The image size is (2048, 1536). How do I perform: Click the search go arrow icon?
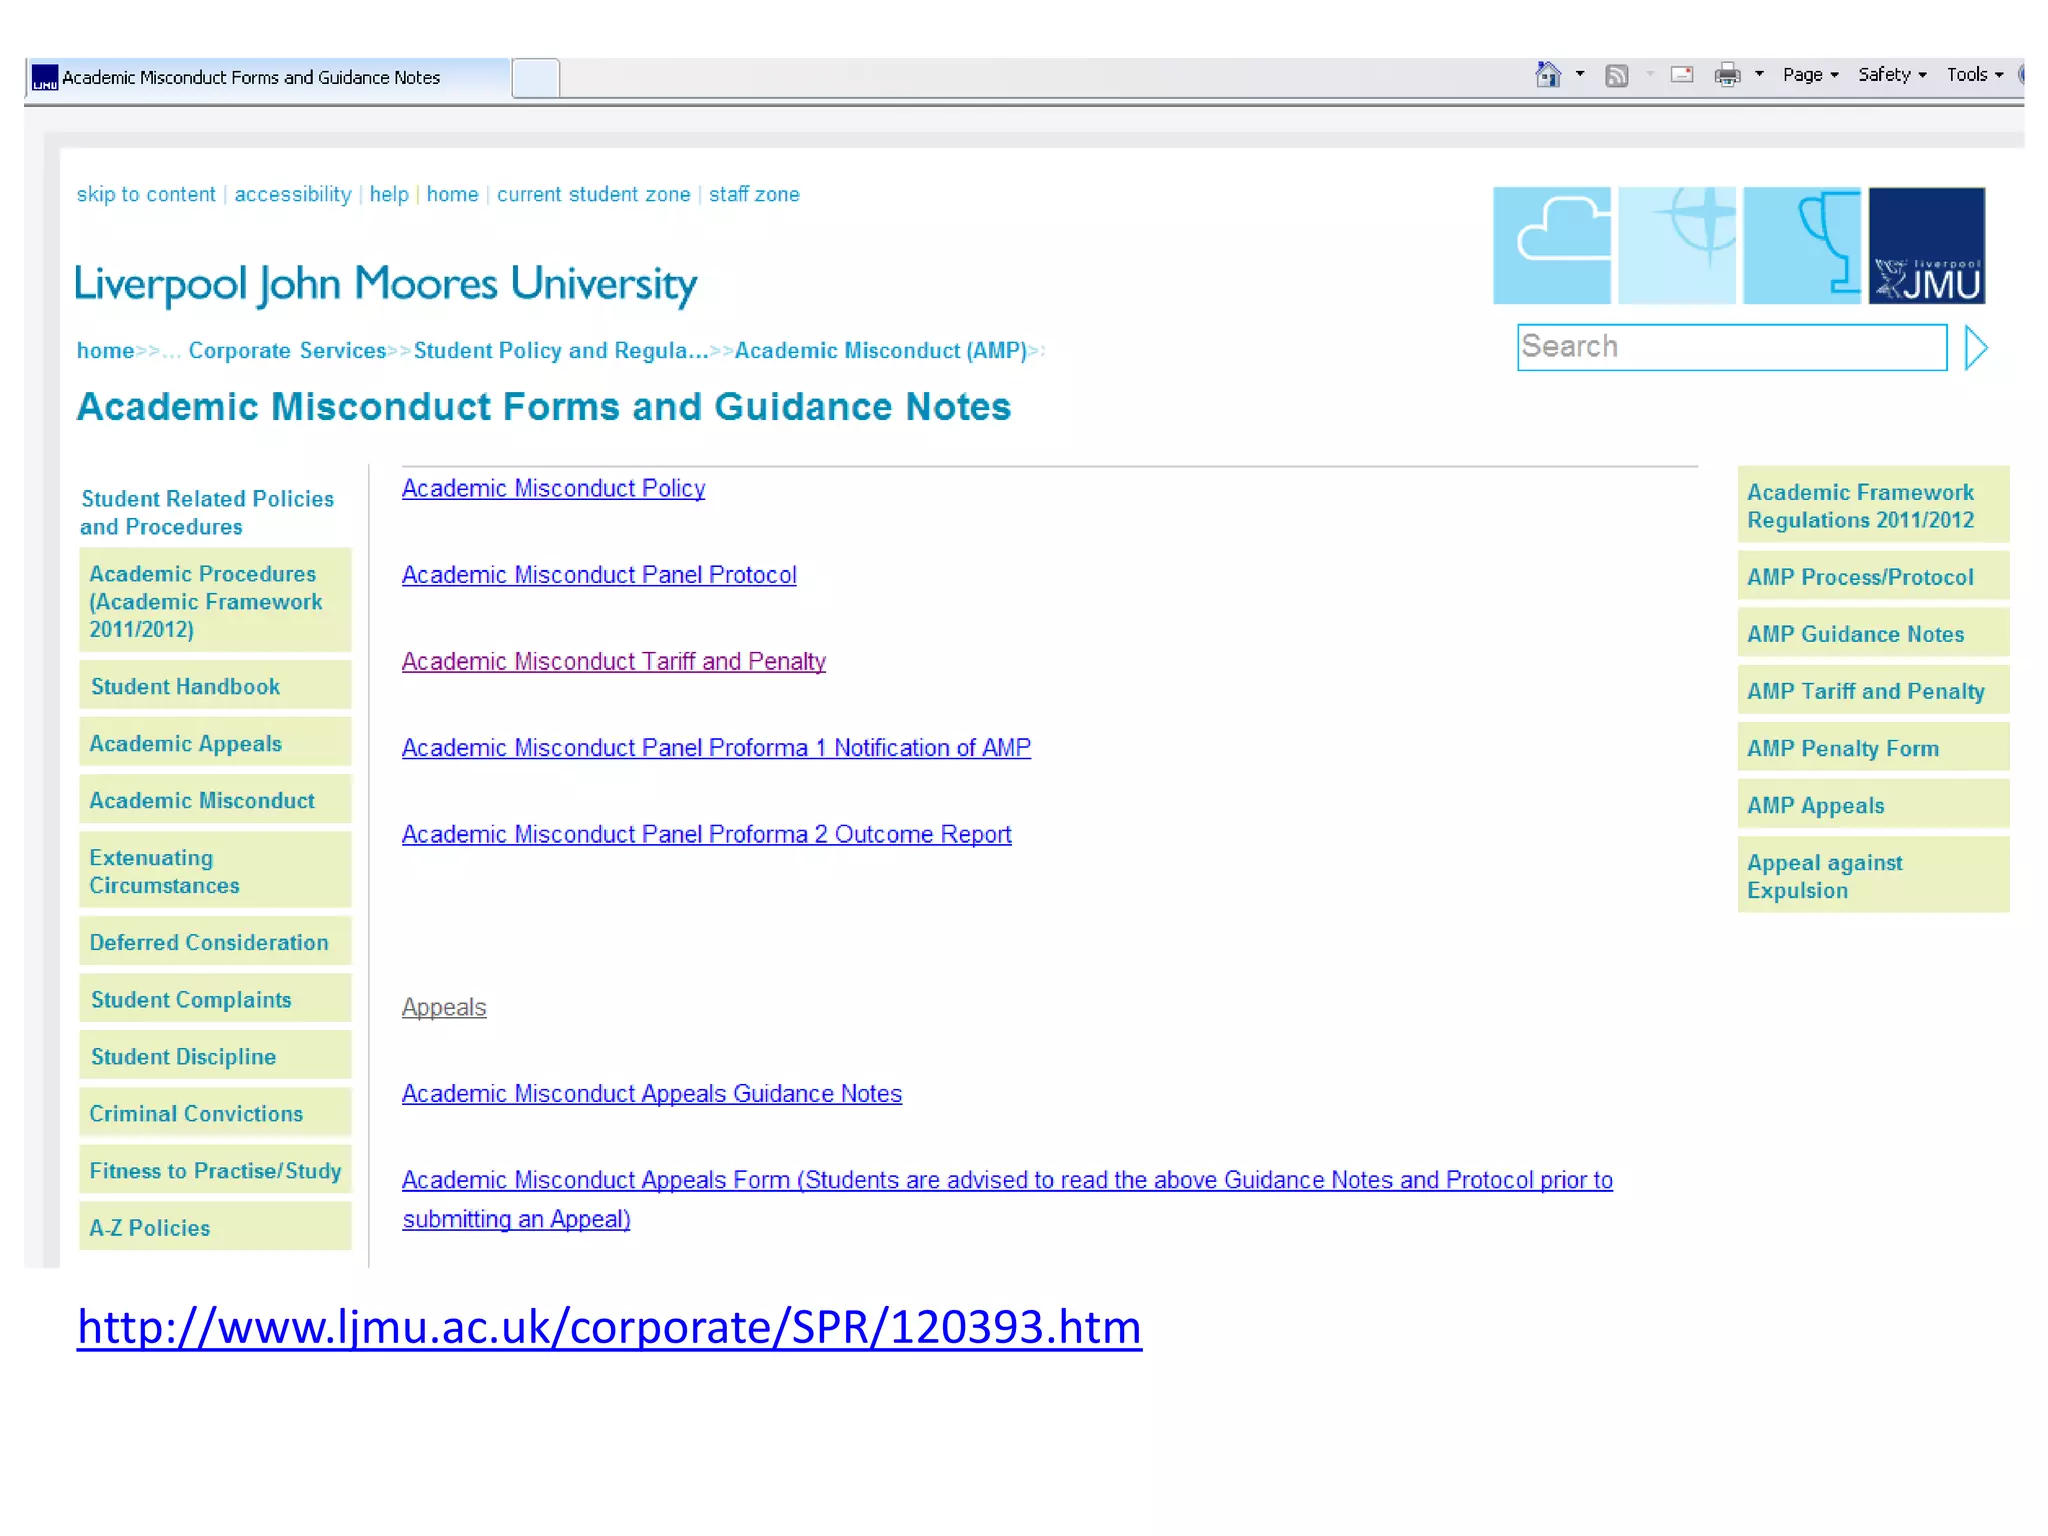[x=1976, y=348]
